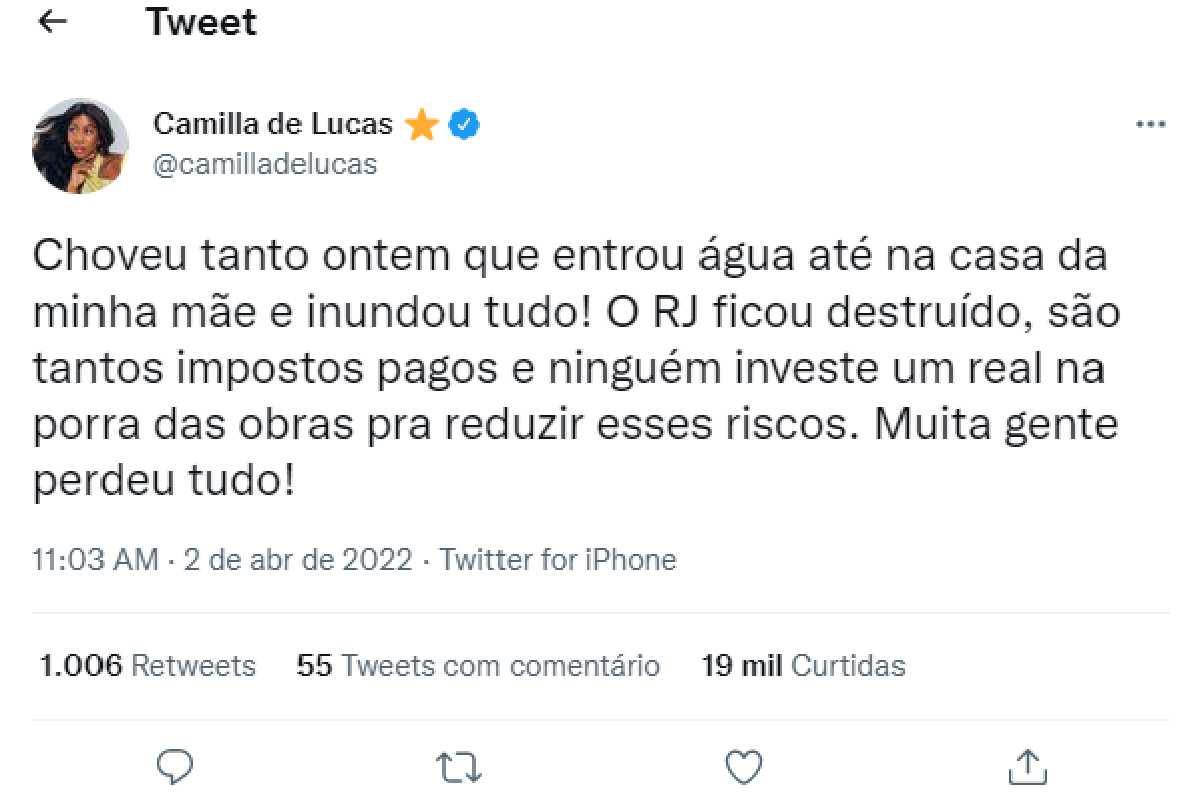Click the Tweet page header title

tap(201, 22)
